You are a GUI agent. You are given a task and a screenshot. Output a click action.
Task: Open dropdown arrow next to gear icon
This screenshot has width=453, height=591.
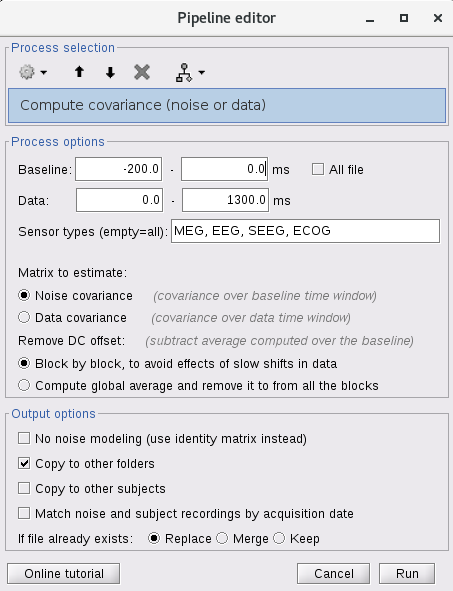coord(44,72)
